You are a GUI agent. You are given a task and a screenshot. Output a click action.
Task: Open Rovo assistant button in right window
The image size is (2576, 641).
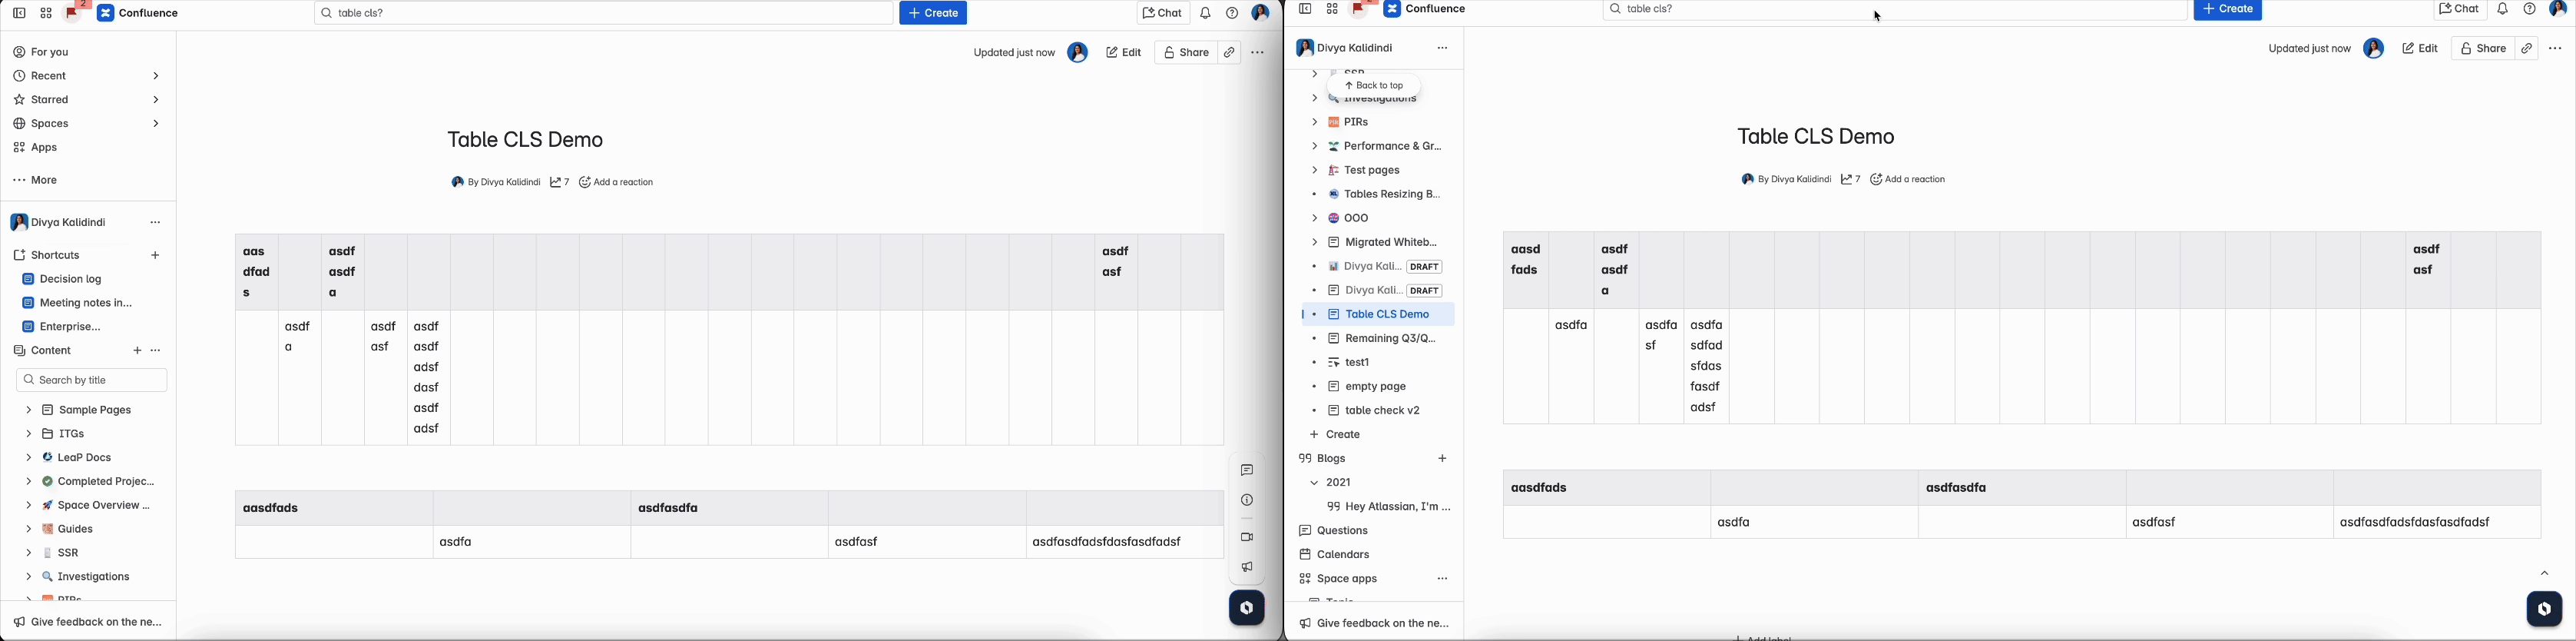2544,609
